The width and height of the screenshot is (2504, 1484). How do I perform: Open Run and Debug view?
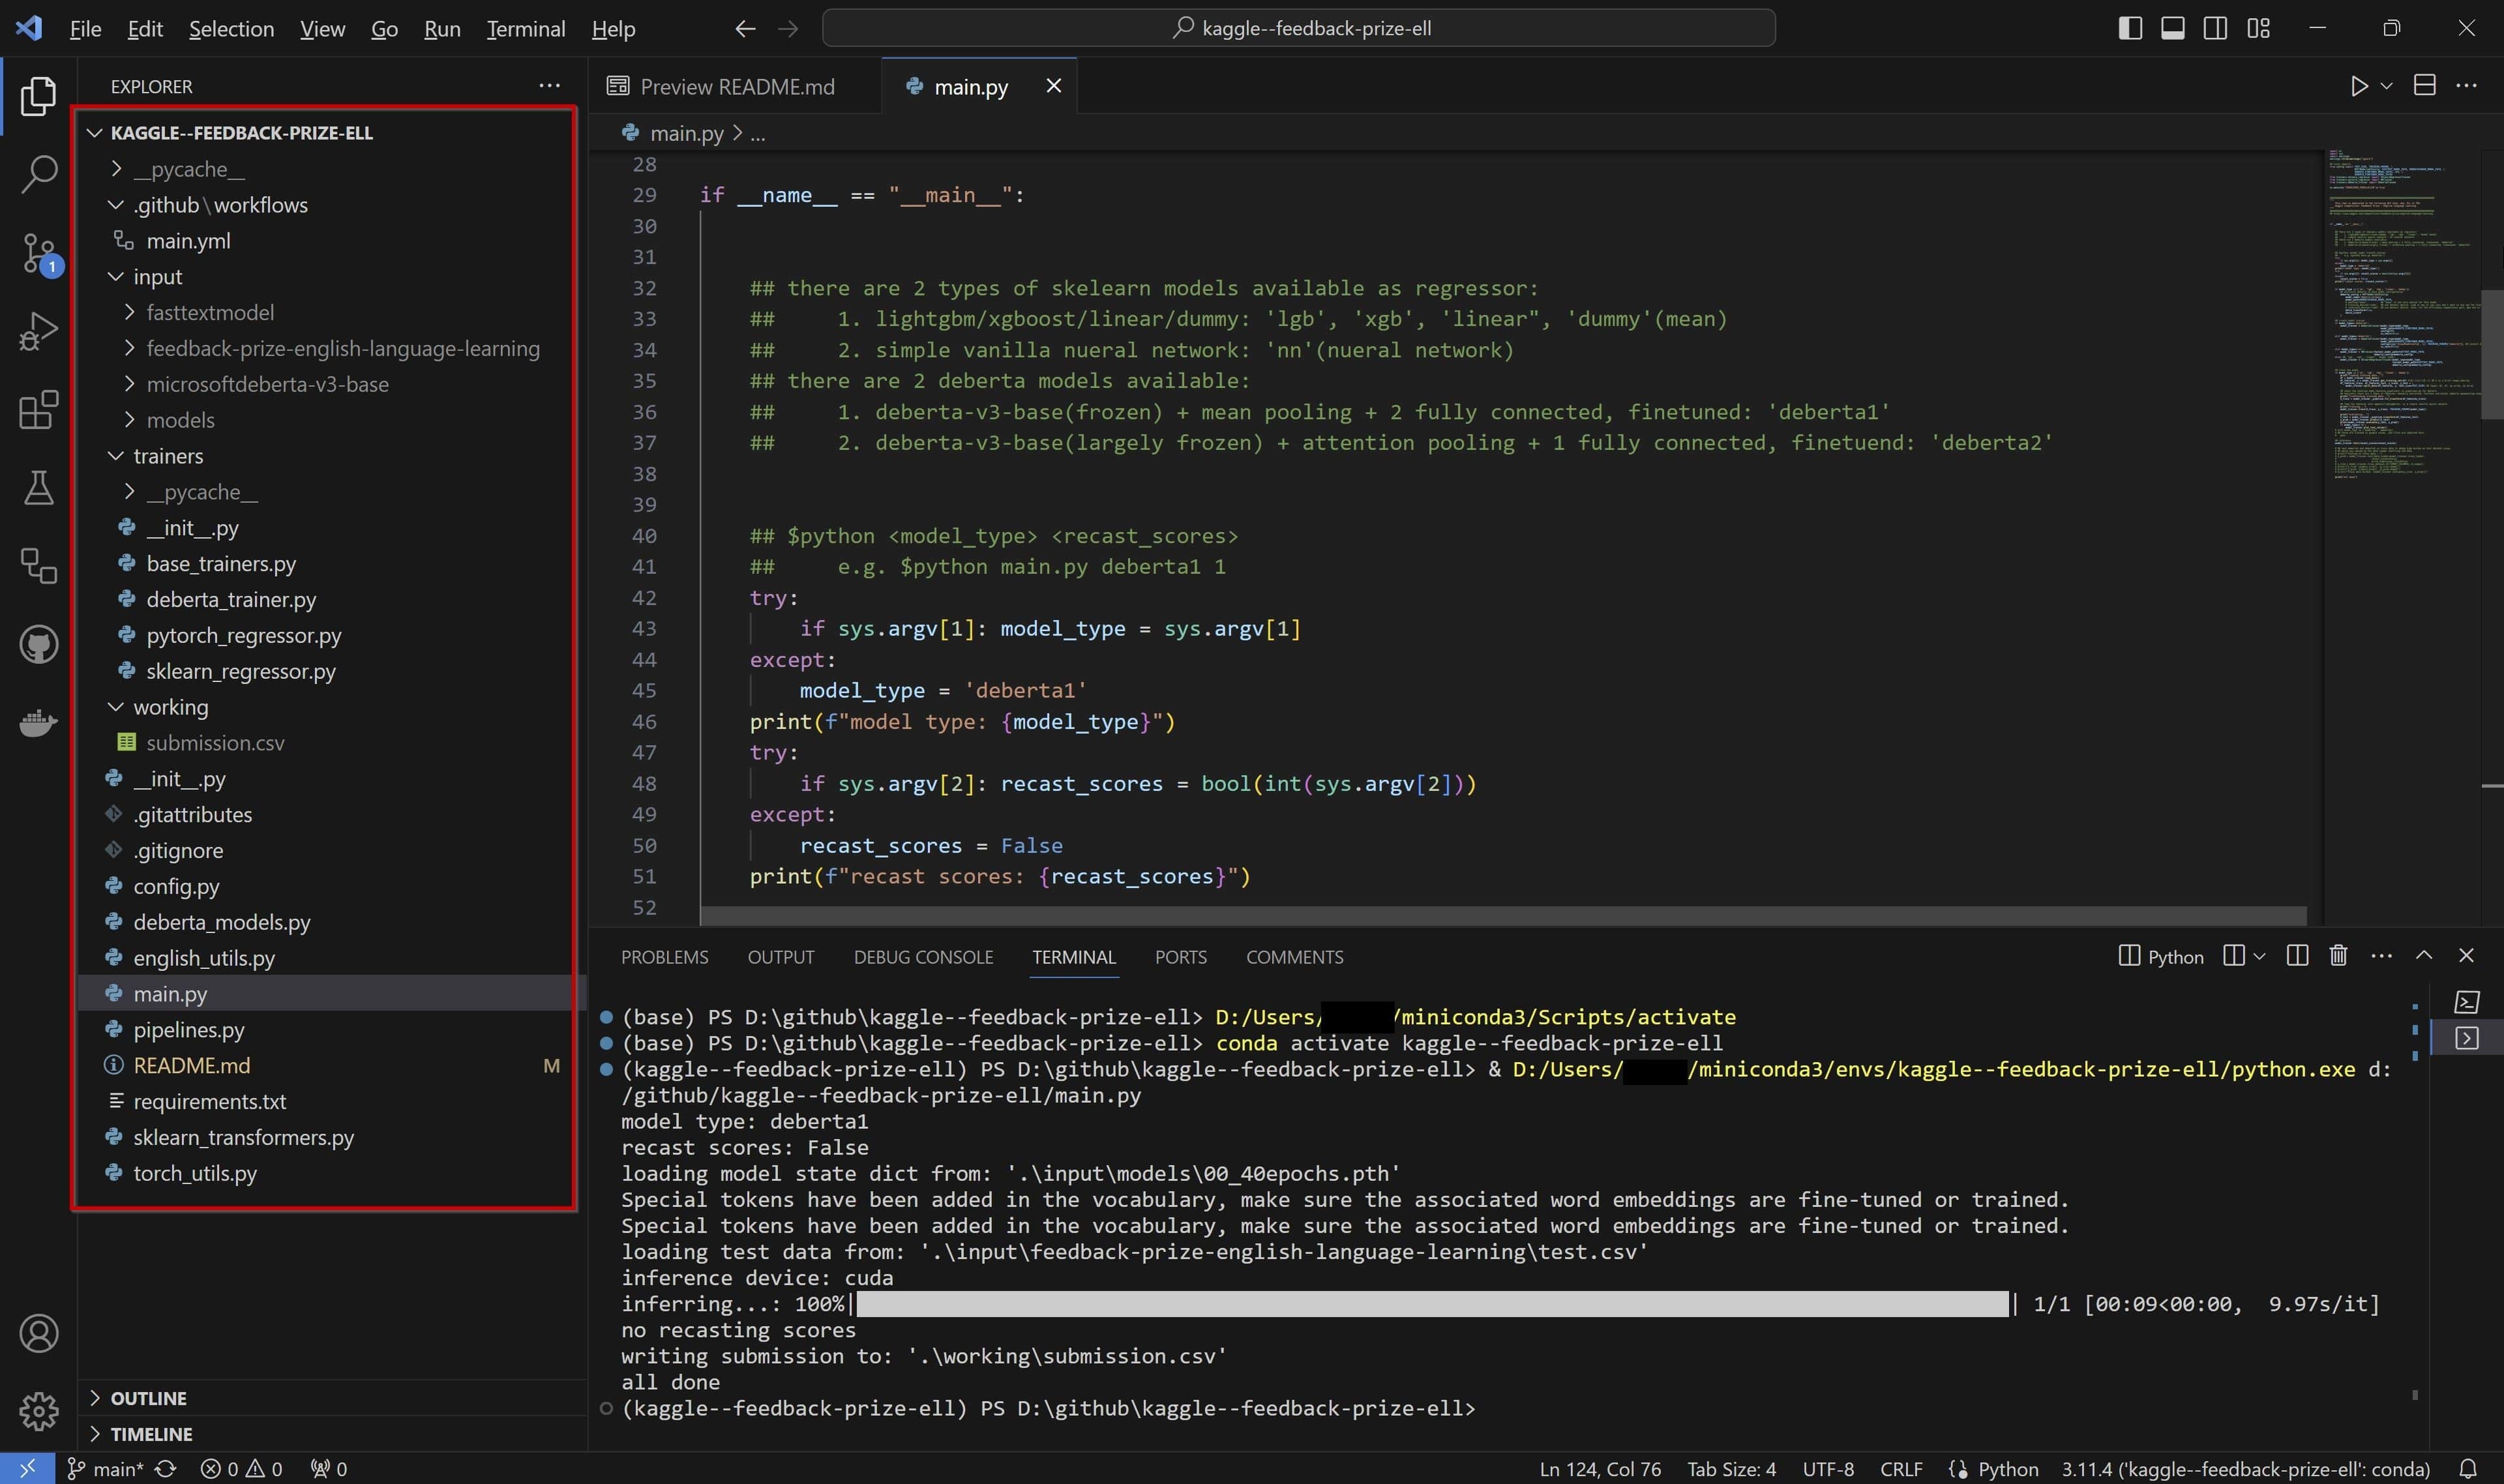tap(38, 331)
